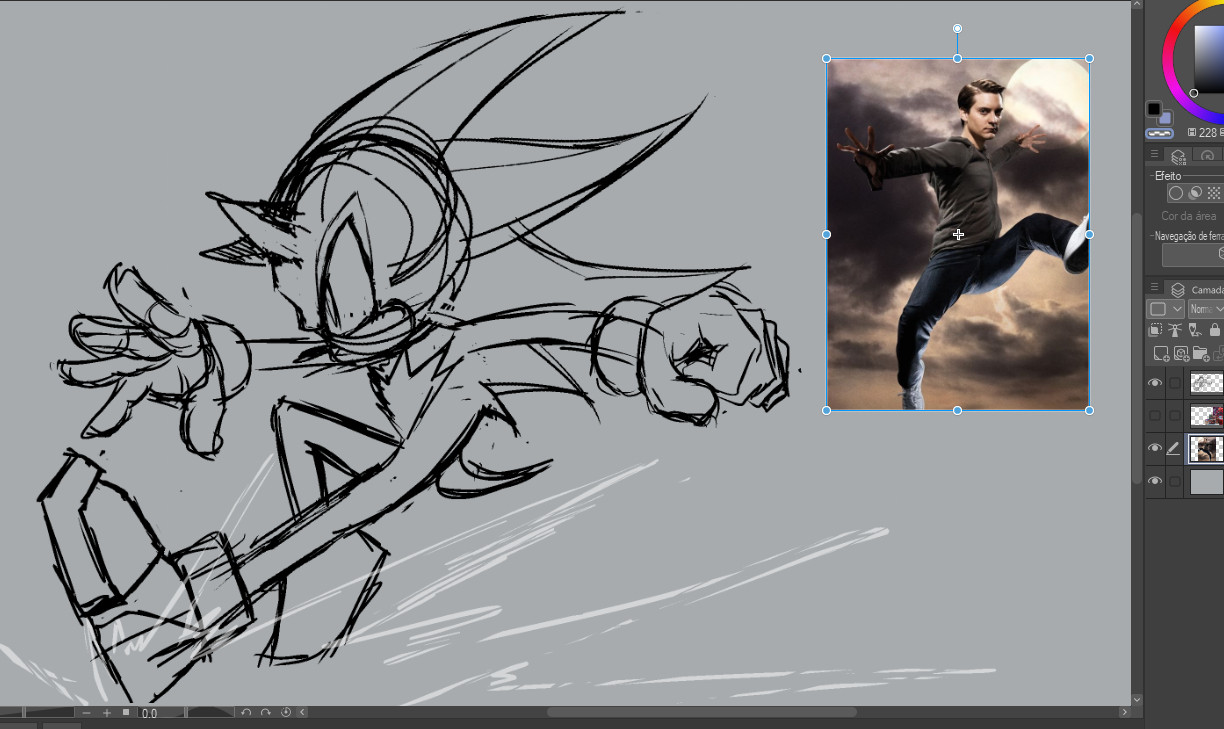The height and width of the screenshot is (729, 1224).
Task: Click the horizontal scrollbar right arrow
Action: tap(1125, 713)
